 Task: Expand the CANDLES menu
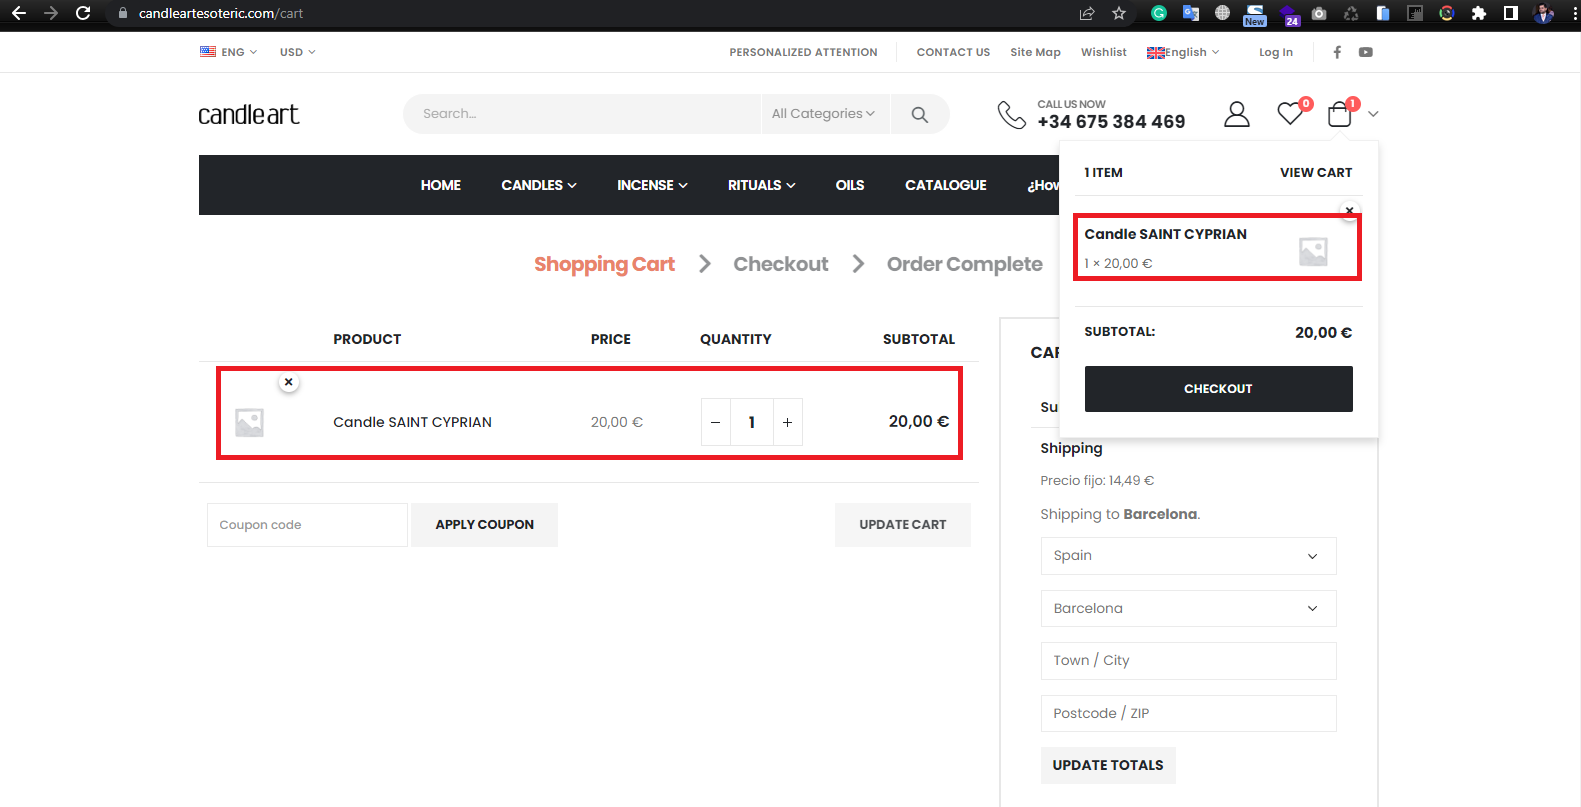click(x=539, y=185)
